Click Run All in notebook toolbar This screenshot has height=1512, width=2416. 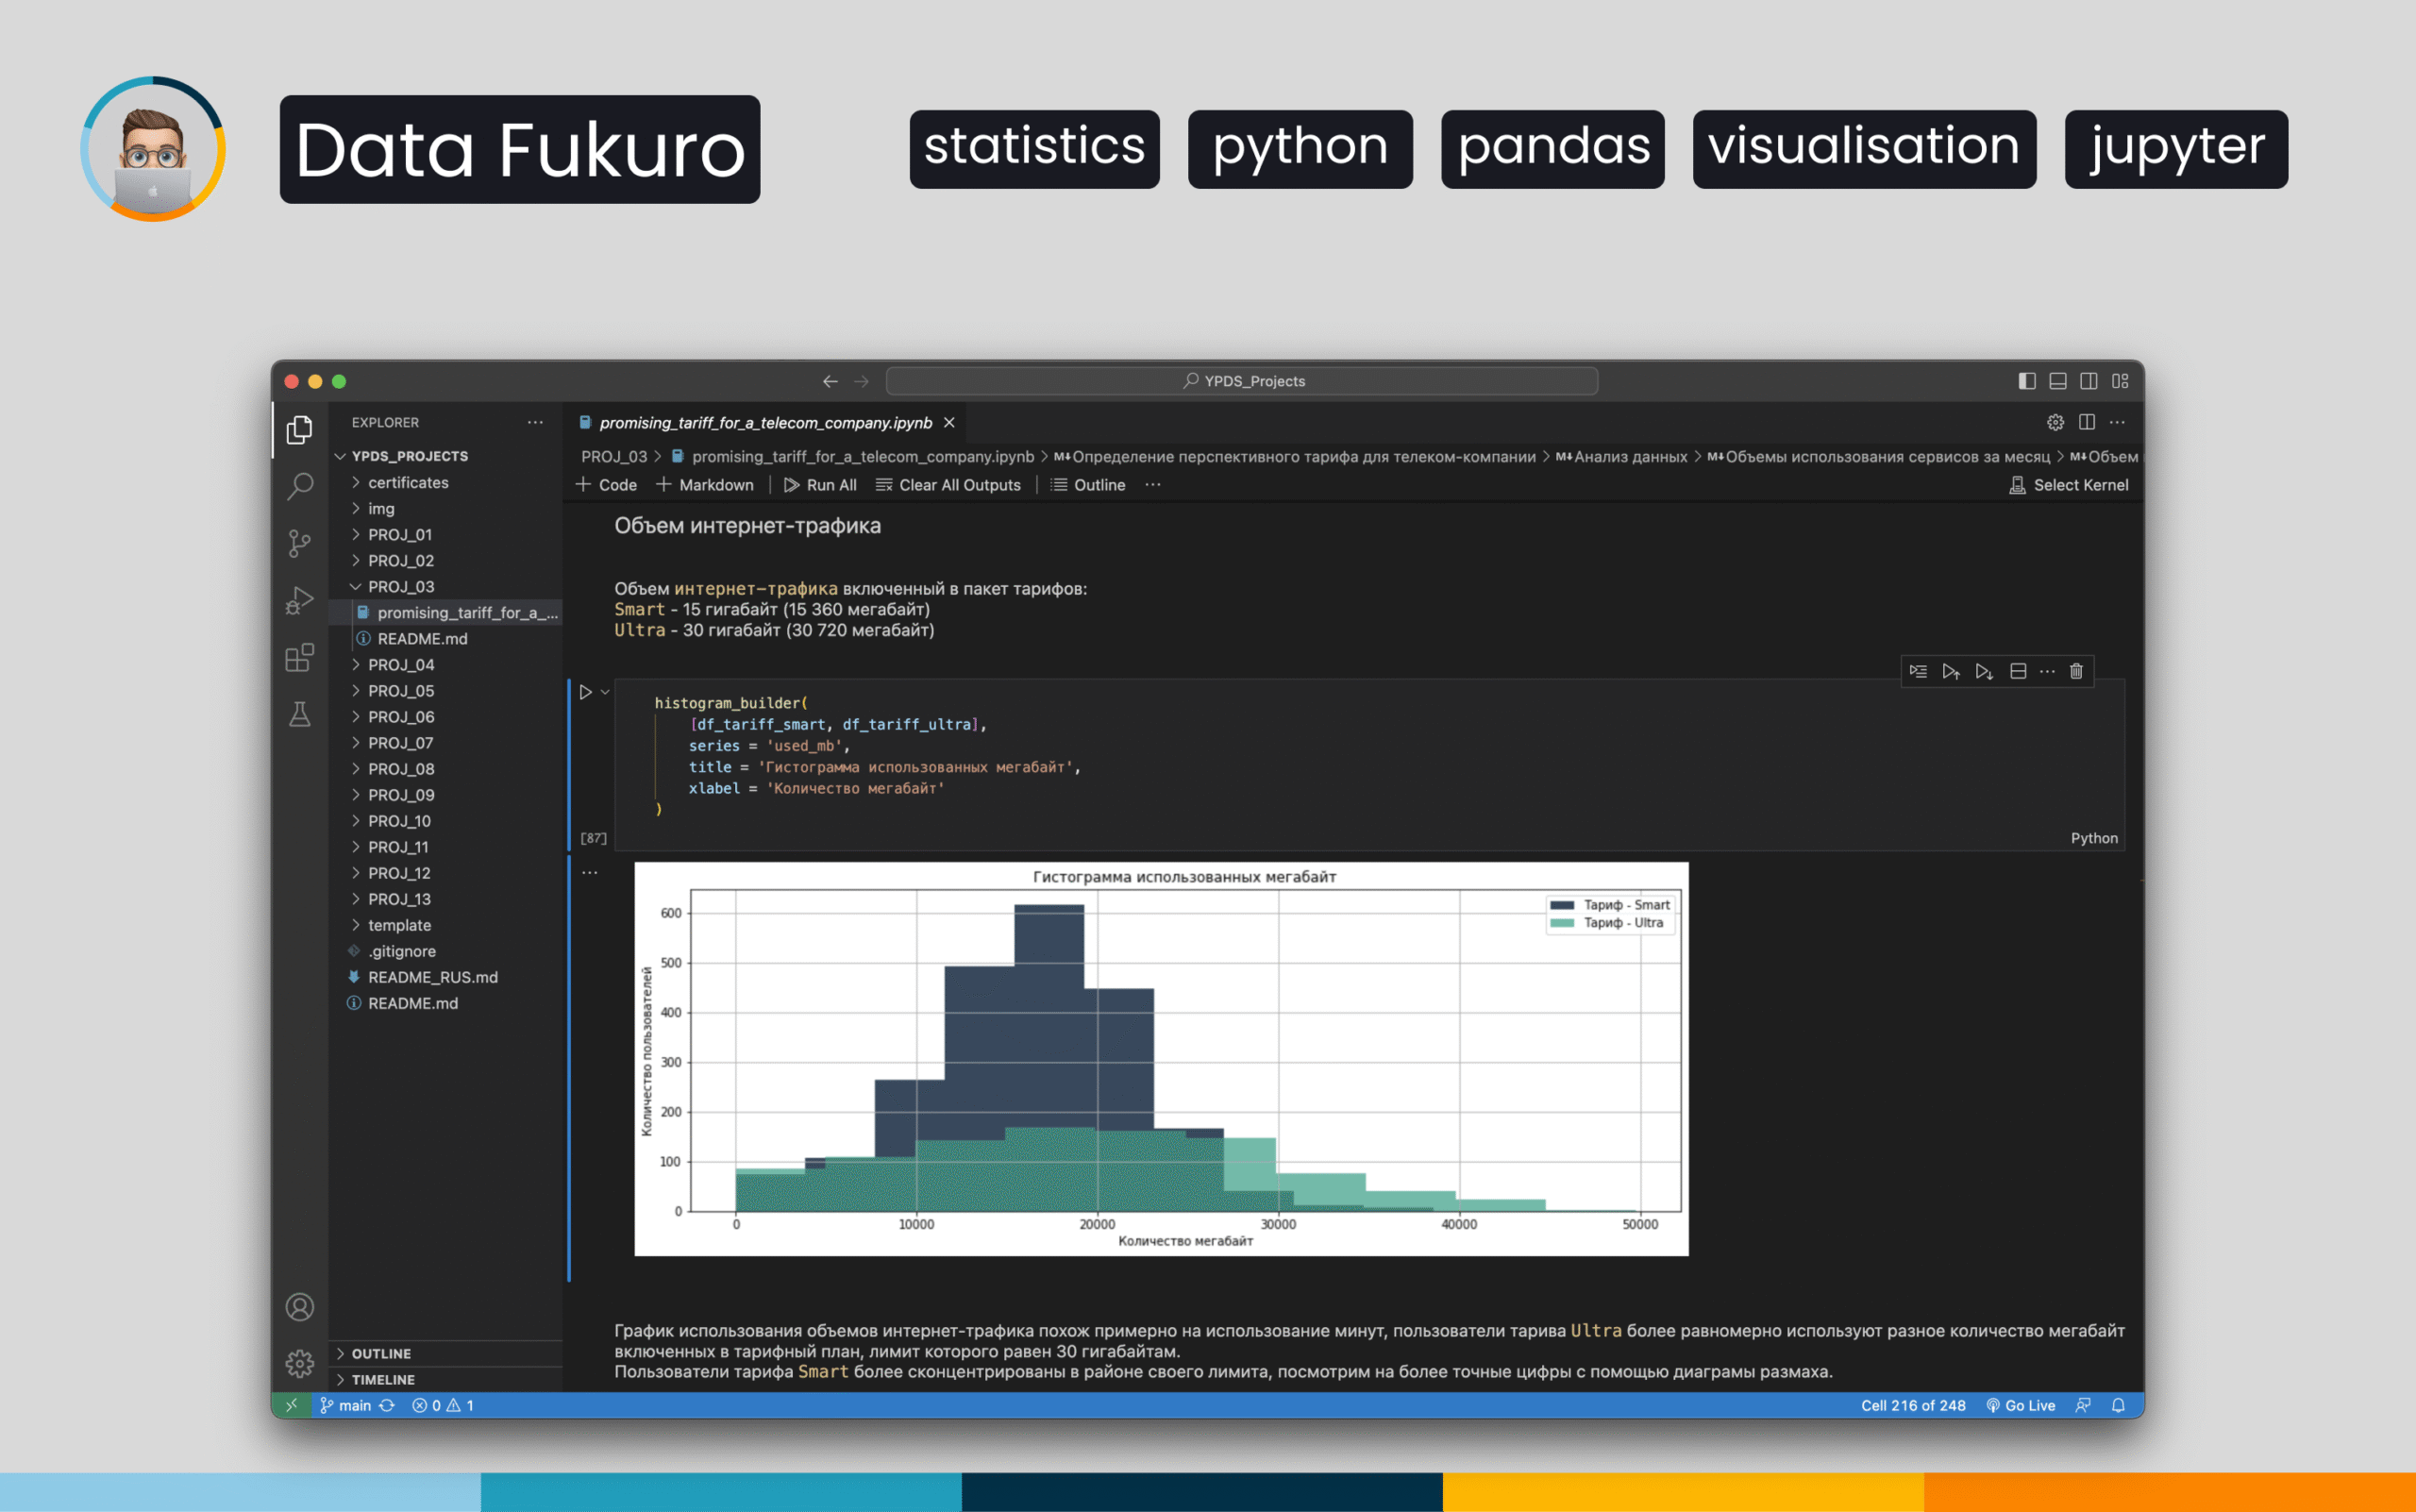point(820,485)
